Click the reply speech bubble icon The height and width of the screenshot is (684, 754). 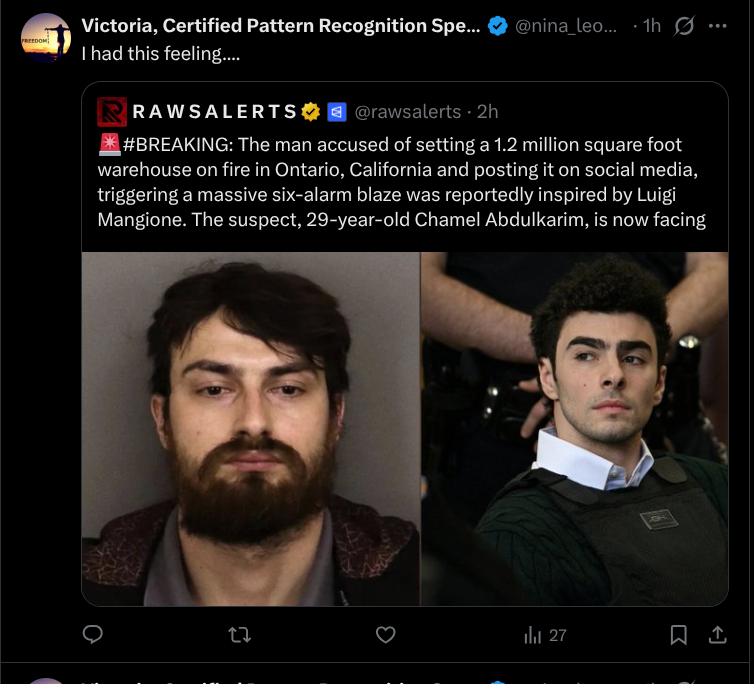(x=93, y=634)
